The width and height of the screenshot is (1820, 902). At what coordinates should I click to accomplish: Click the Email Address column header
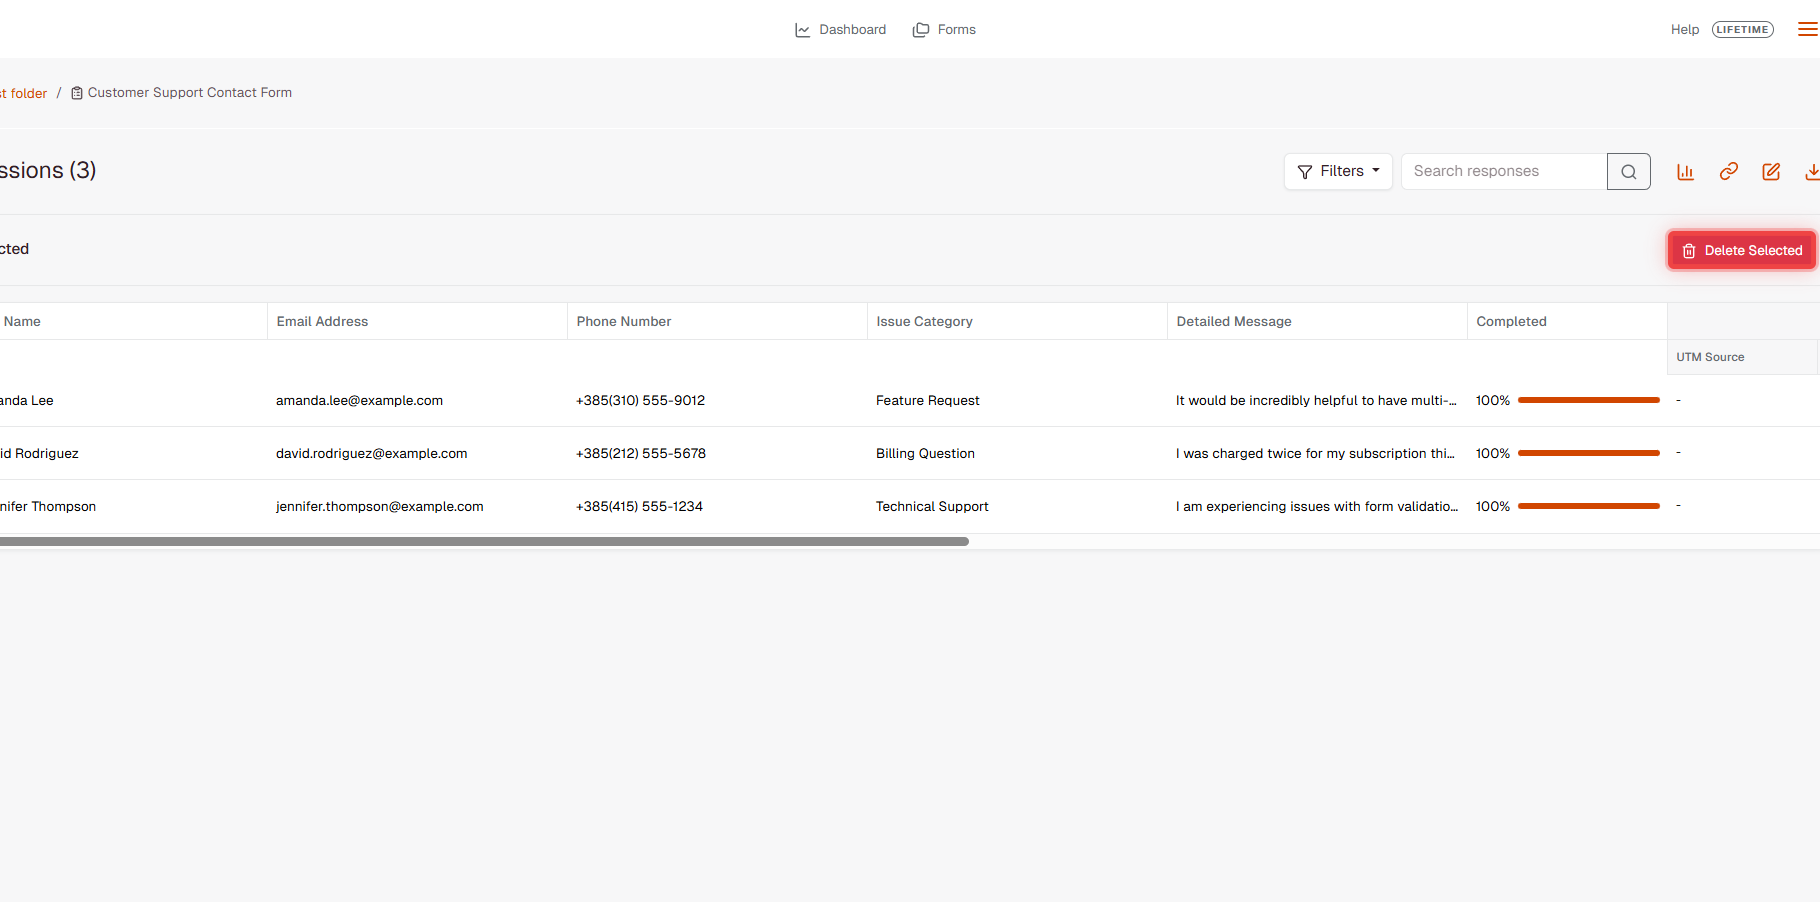click(x=417, y=321)
